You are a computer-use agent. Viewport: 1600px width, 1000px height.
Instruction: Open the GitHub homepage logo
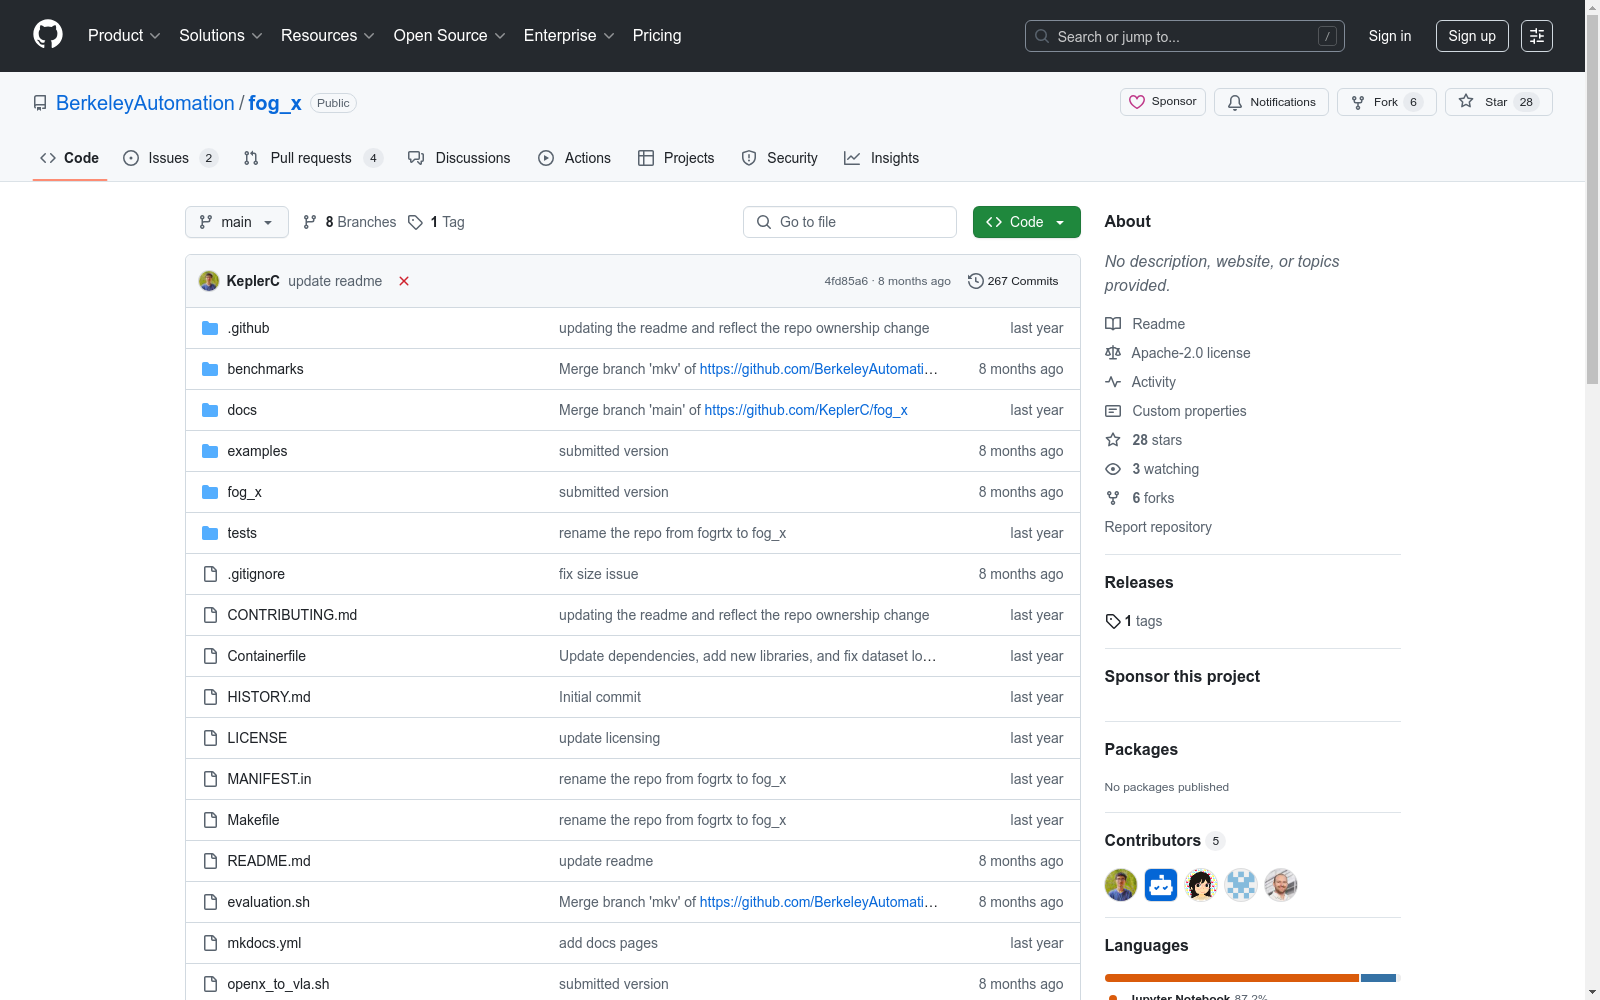48,35
